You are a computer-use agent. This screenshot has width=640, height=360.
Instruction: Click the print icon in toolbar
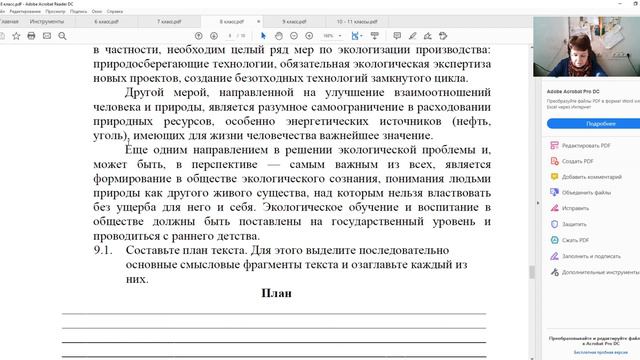click(31, 36)
